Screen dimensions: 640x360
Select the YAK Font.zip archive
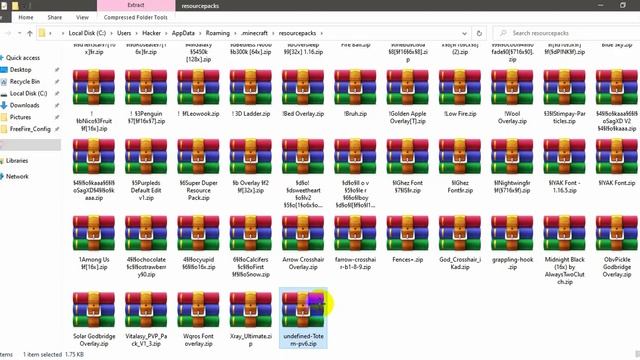(616, 156)
